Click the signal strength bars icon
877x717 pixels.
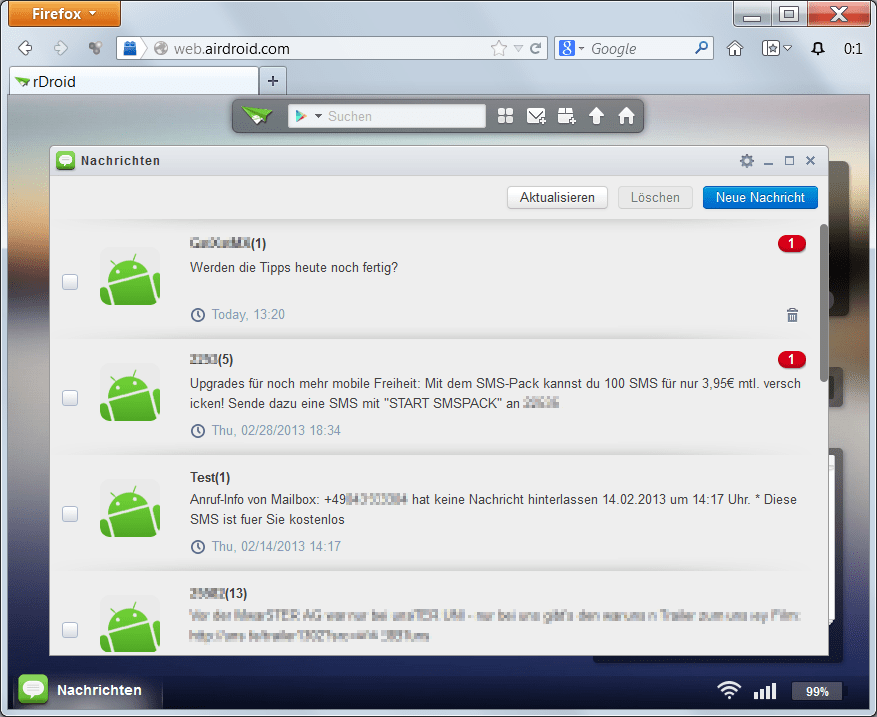(765, 691)
